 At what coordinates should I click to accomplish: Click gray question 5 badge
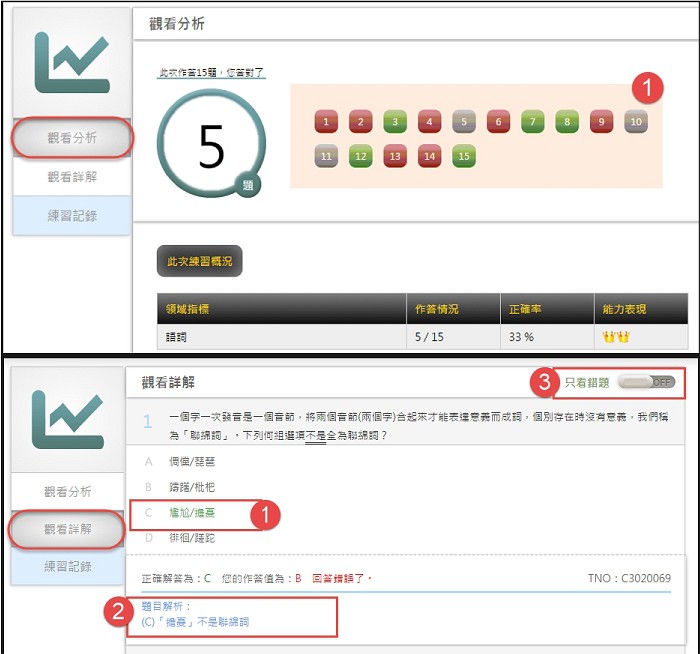(x=464, y=121)
